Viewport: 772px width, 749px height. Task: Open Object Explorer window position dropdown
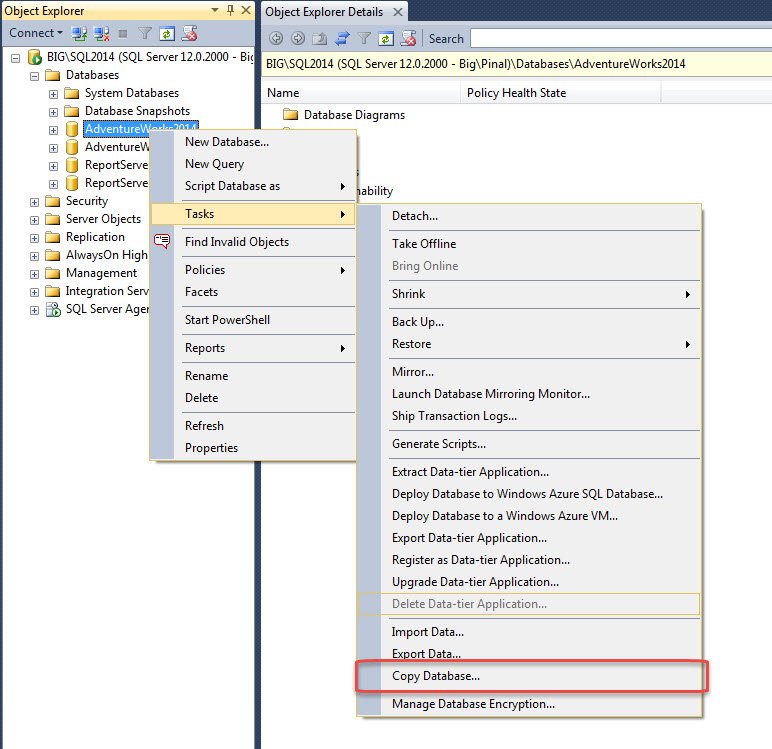215,10
